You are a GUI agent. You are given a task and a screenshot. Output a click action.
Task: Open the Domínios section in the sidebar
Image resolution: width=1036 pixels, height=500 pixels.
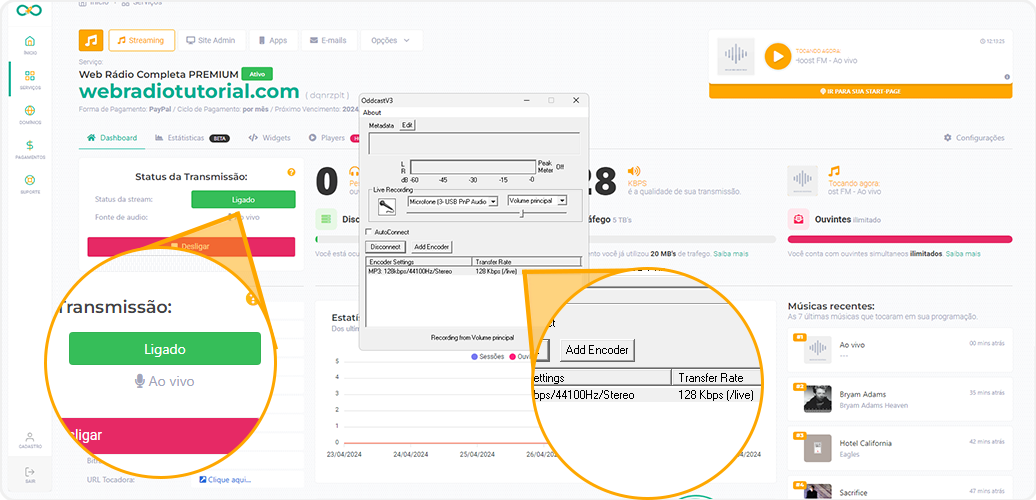30,114
